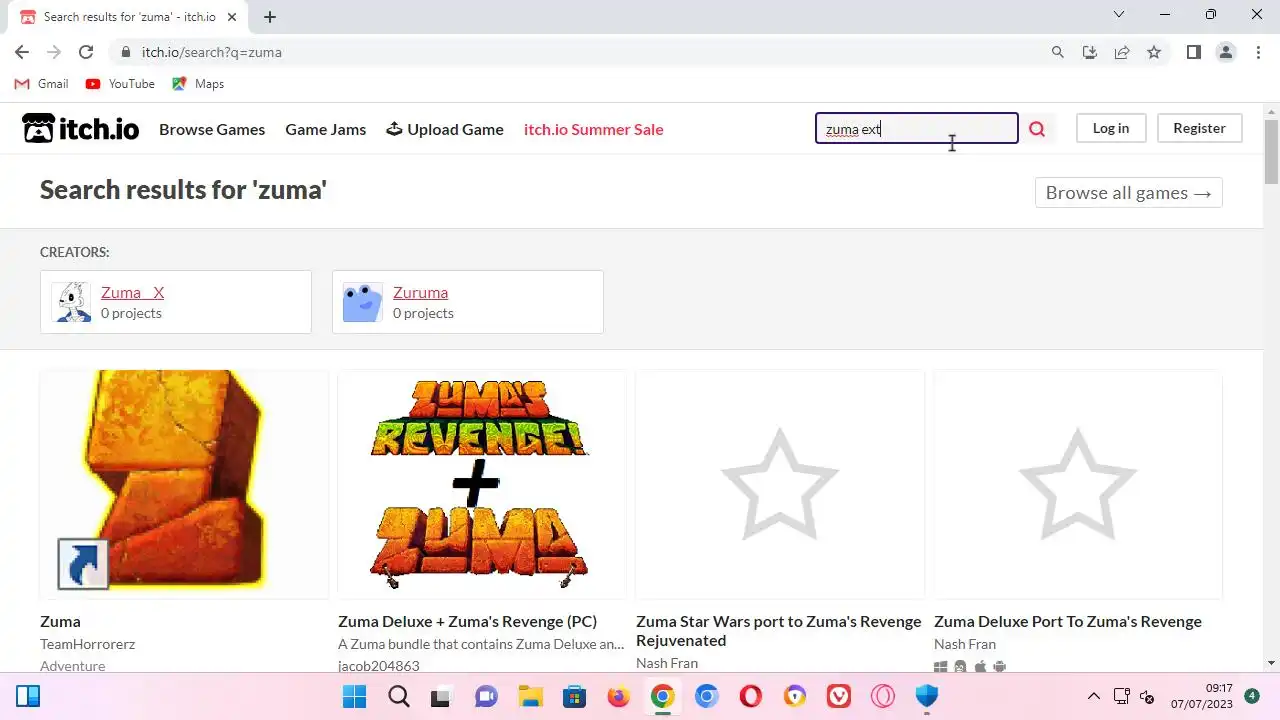The height and width of the screenshot is (720, 1280).
Task: Go back with the browser back arrow
Action: click(x=22, y=52)
